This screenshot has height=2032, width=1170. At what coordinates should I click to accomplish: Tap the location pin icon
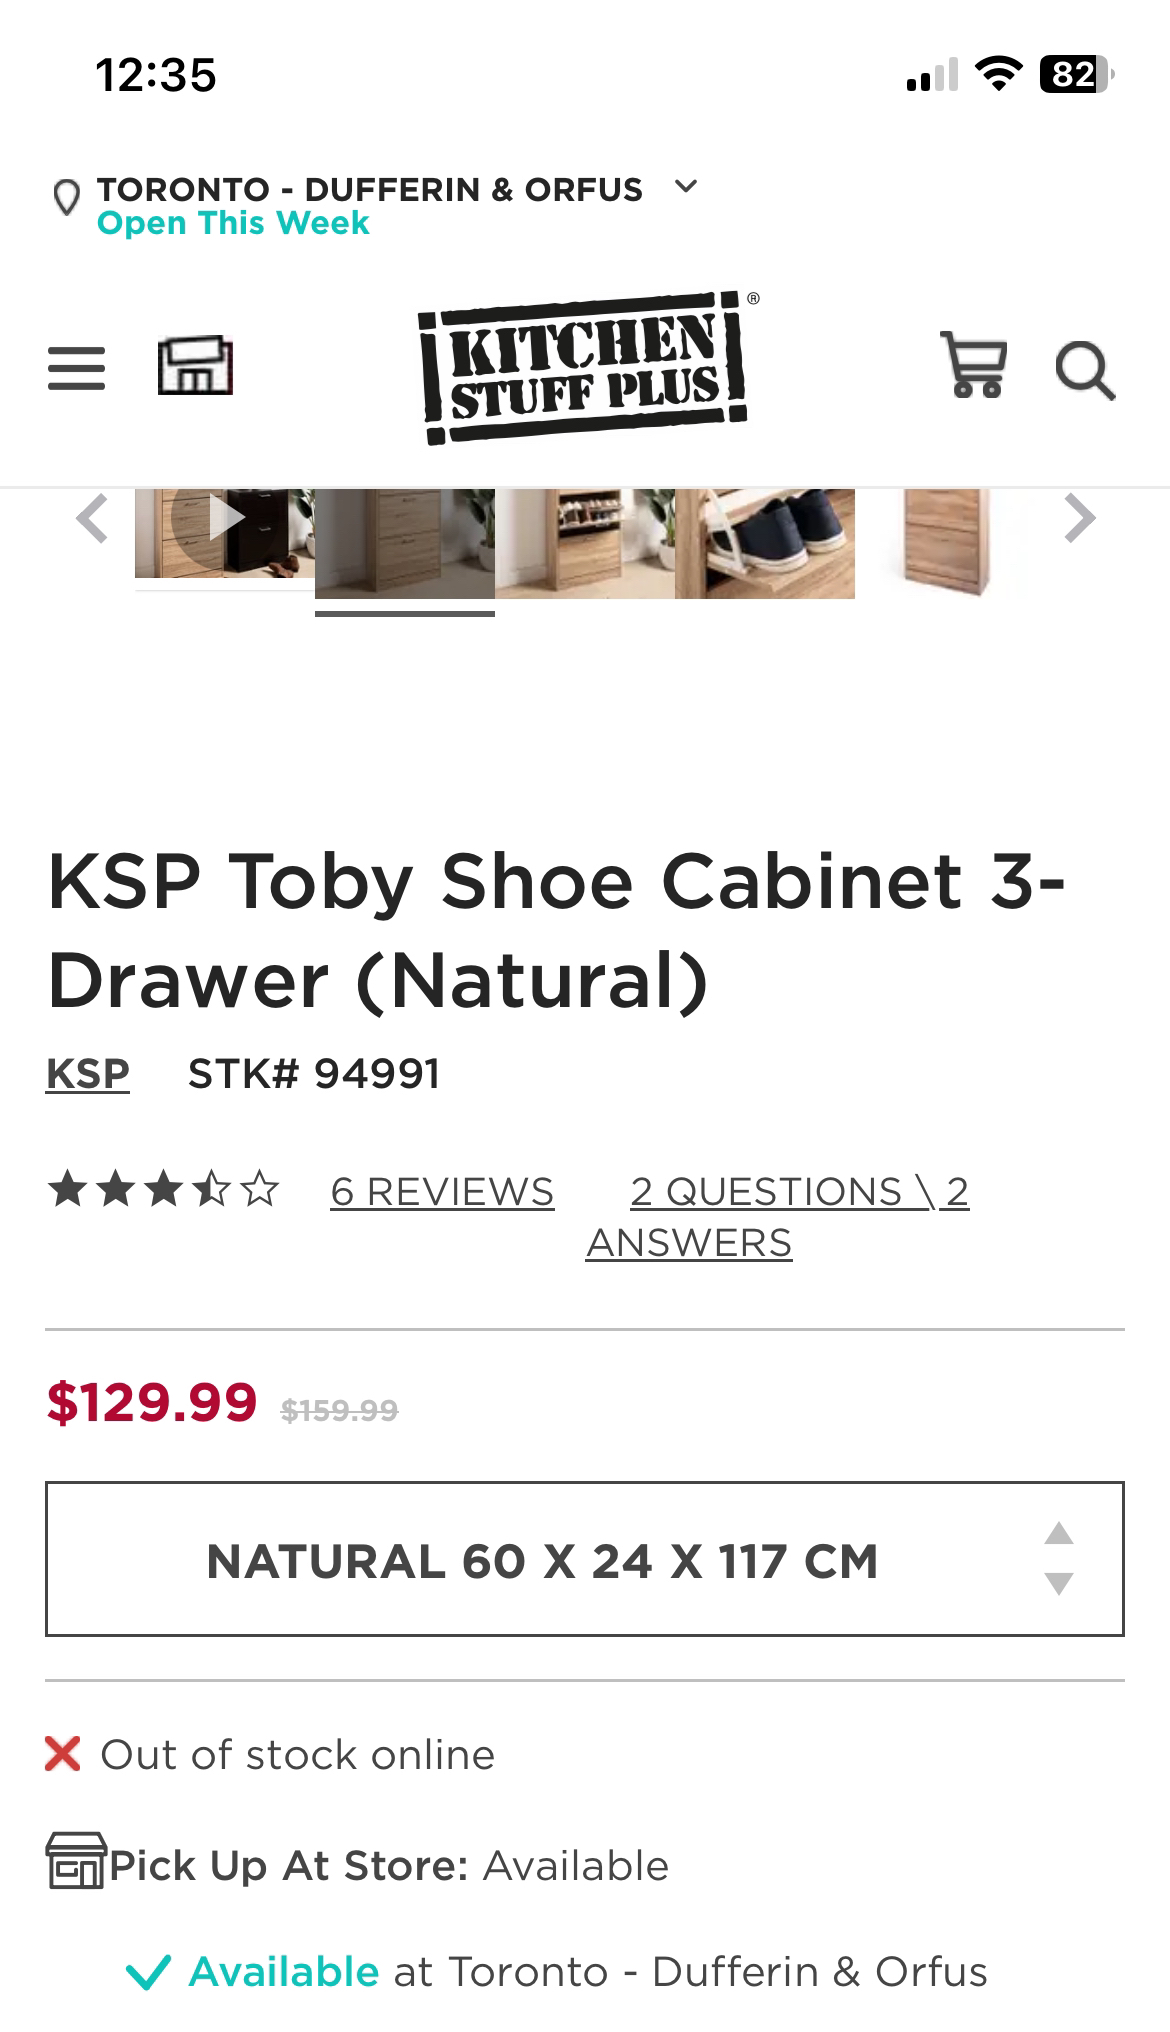click(x=66, y=198)
